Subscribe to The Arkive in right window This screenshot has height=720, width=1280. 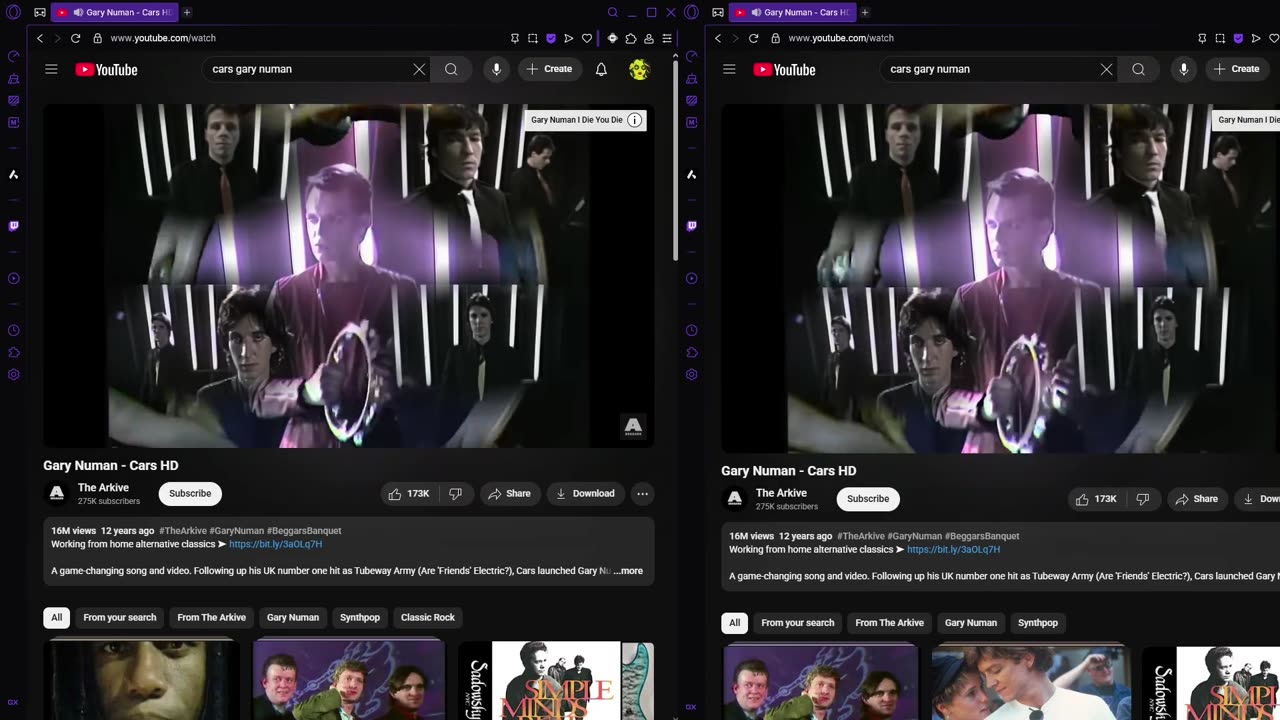tap(868, 498)
